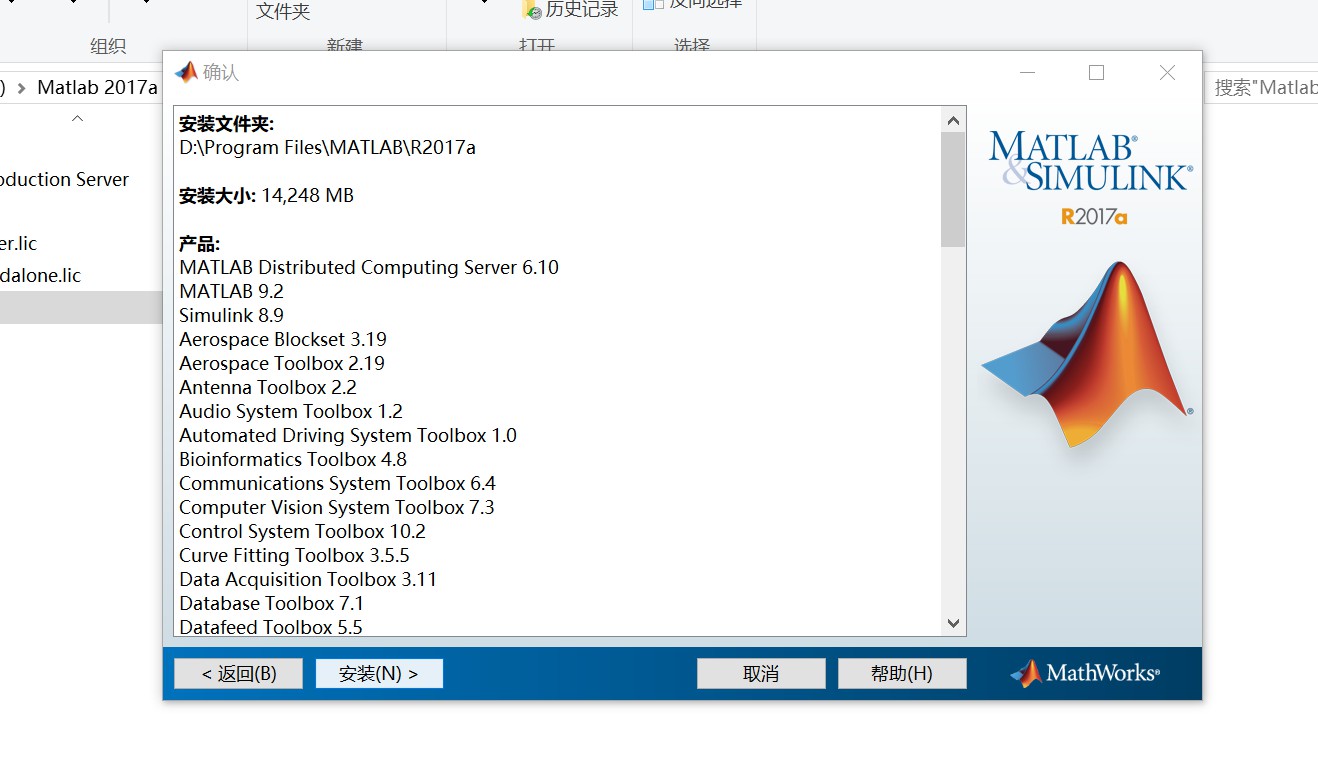Viewport: 1318px width, 770px height.
Task: Focus the 搜索"Matlab search box in Explorer
Action: [x=1262, y=87]
